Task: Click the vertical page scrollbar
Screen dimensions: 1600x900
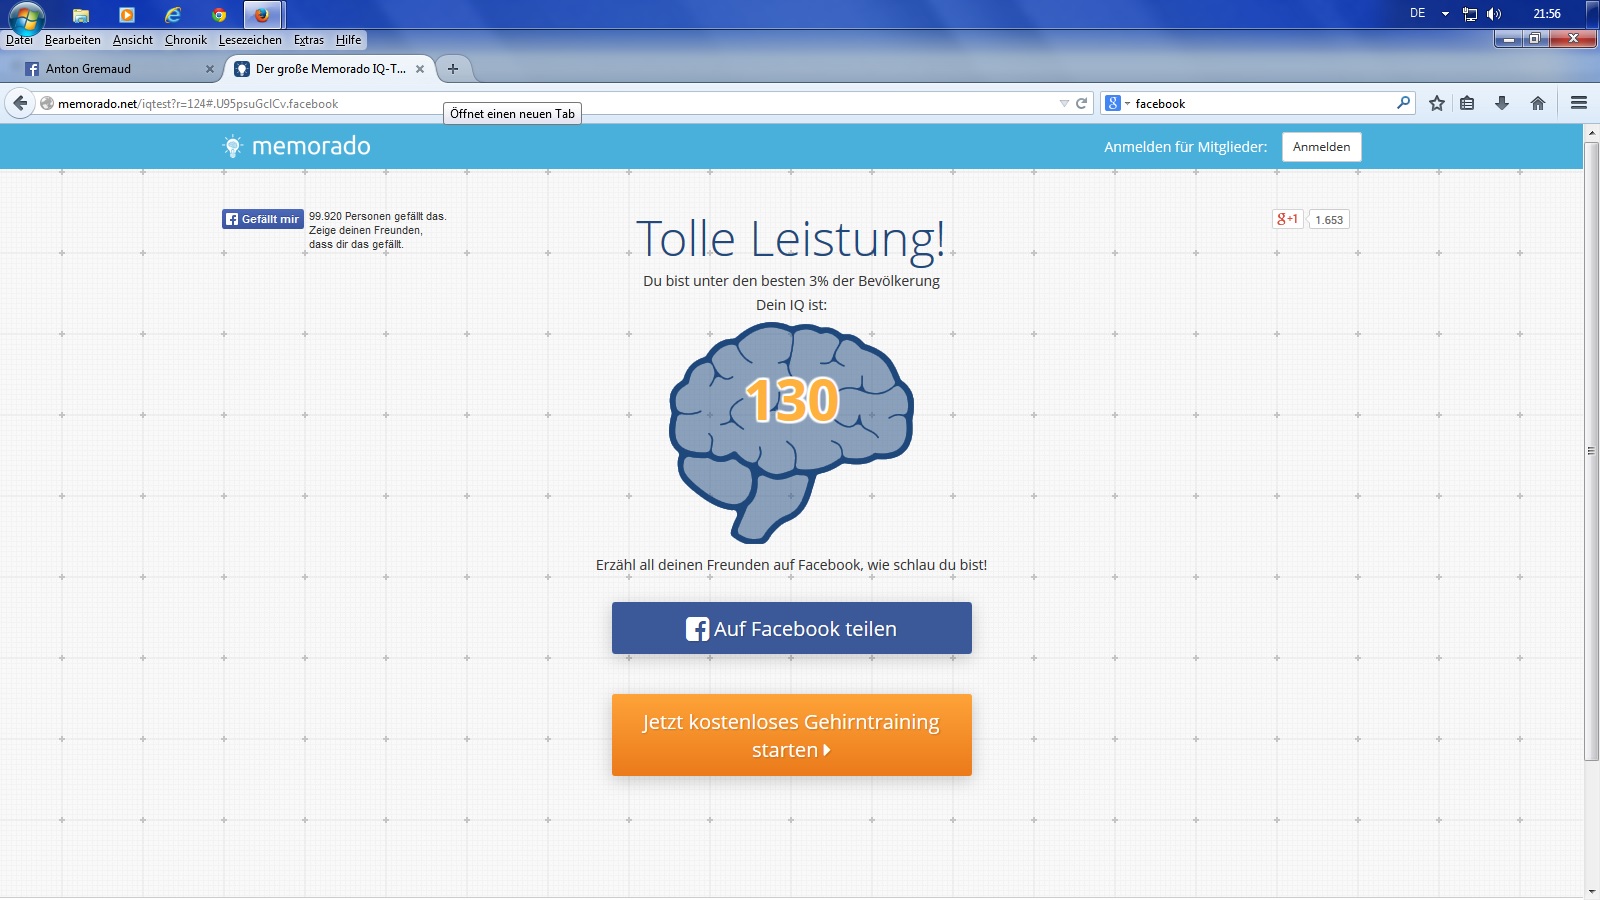Action: (x=1591, y=450)
